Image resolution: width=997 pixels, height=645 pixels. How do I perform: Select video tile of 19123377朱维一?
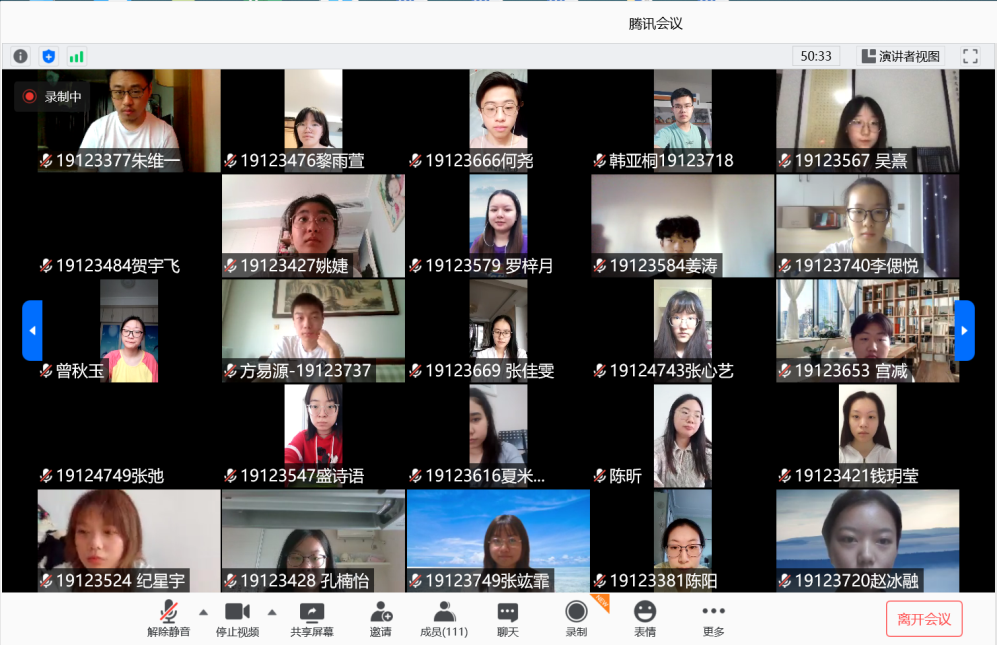pyautogui.click(x=129, y=120)
